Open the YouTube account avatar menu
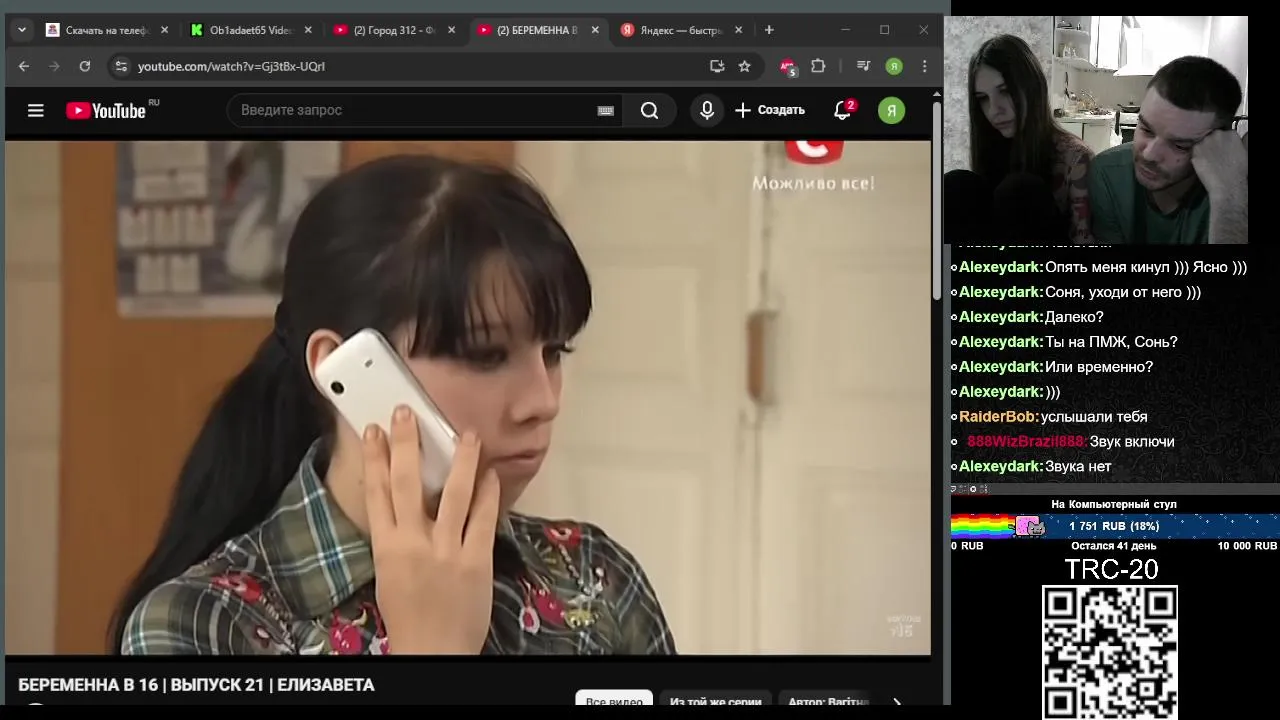 pyautogui.click(x=891, y=110)
